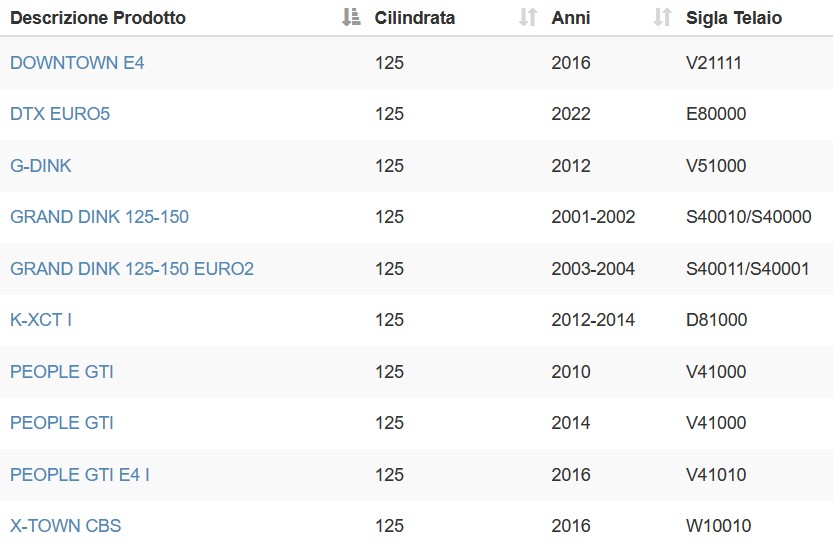Image resolution: width=833 pixels, height=546 pixels.
Task: Follow the K-XCT I link
Action: point(41,320)
